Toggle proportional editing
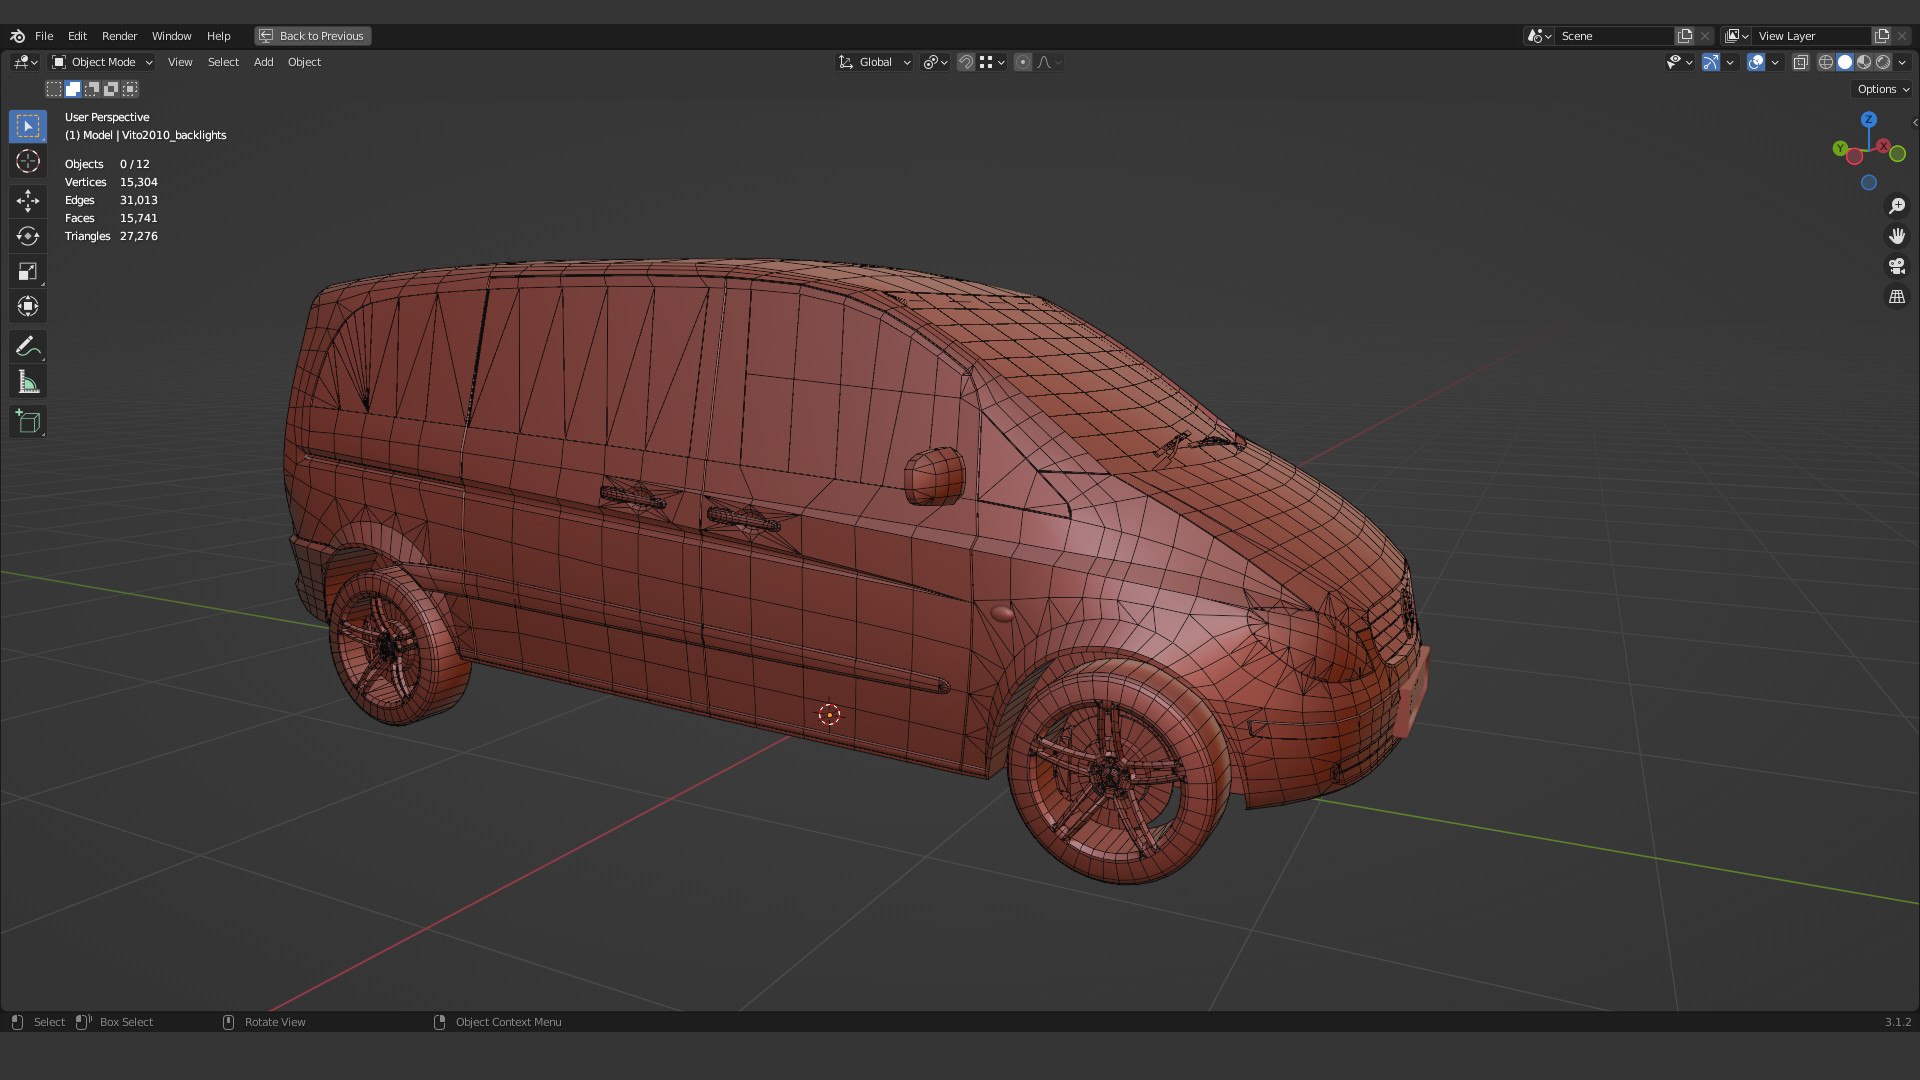1920x1080 pixels. pos(1022,62)
